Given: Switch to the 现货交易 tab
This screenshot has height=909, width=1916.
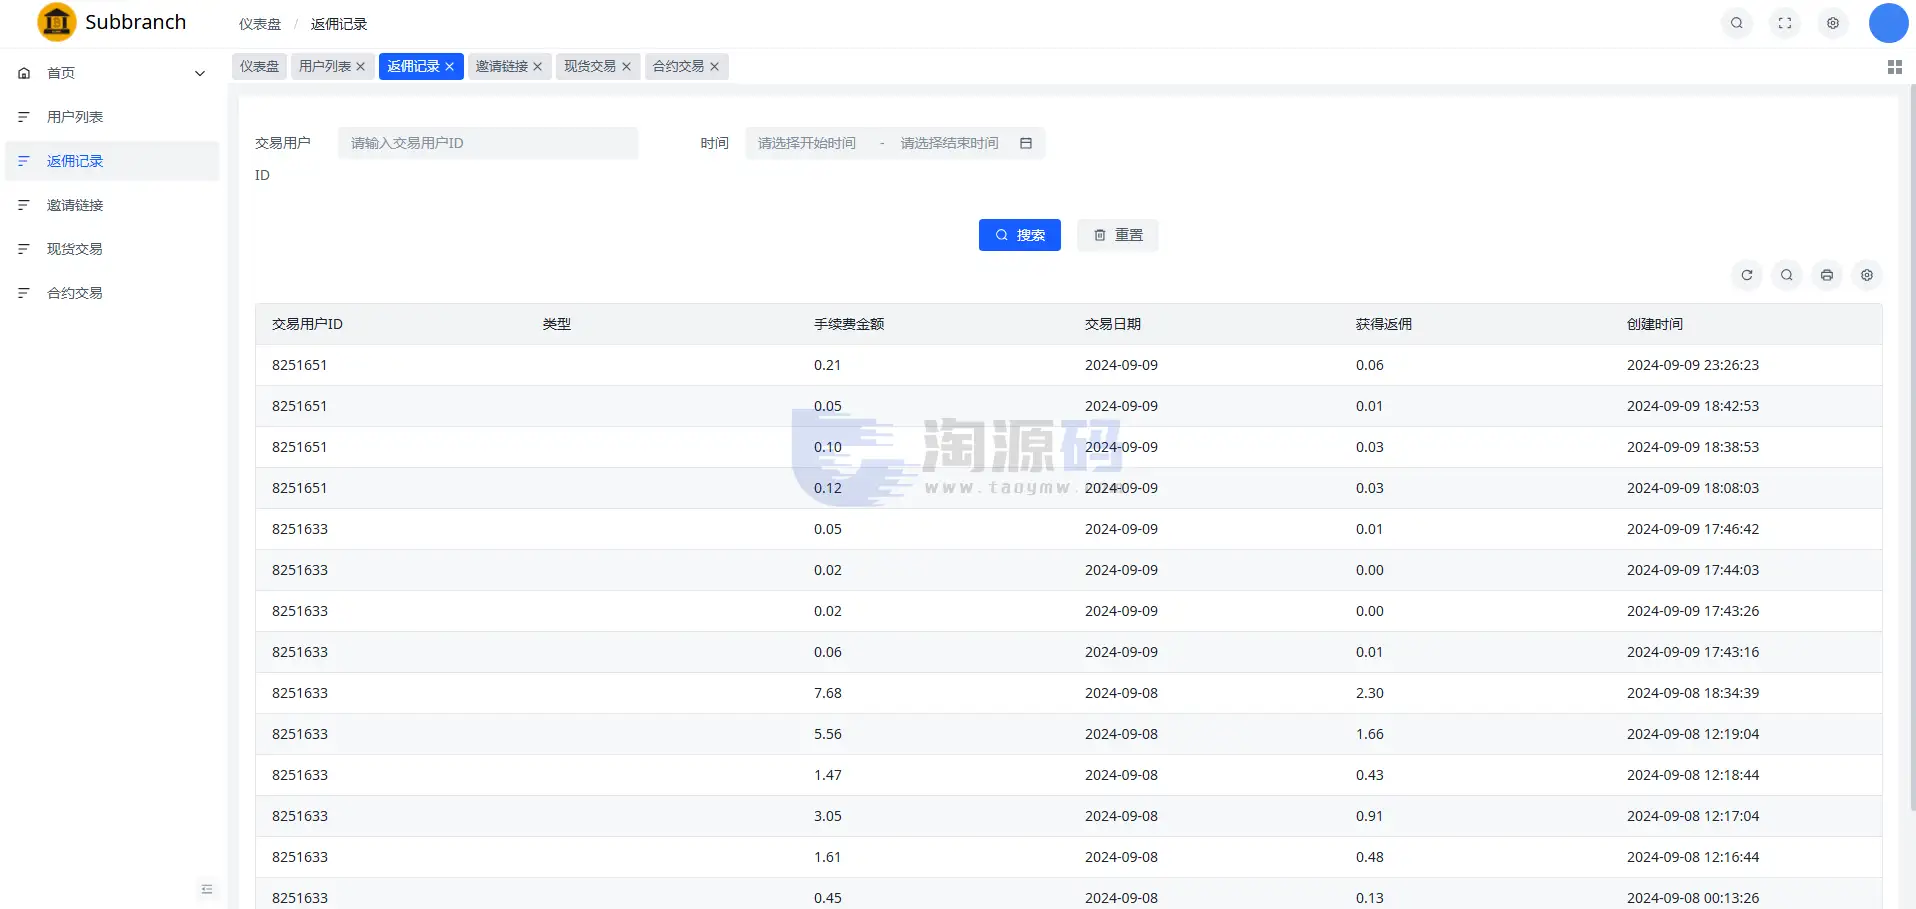Looking at the screenshot, I should (590, 66).
